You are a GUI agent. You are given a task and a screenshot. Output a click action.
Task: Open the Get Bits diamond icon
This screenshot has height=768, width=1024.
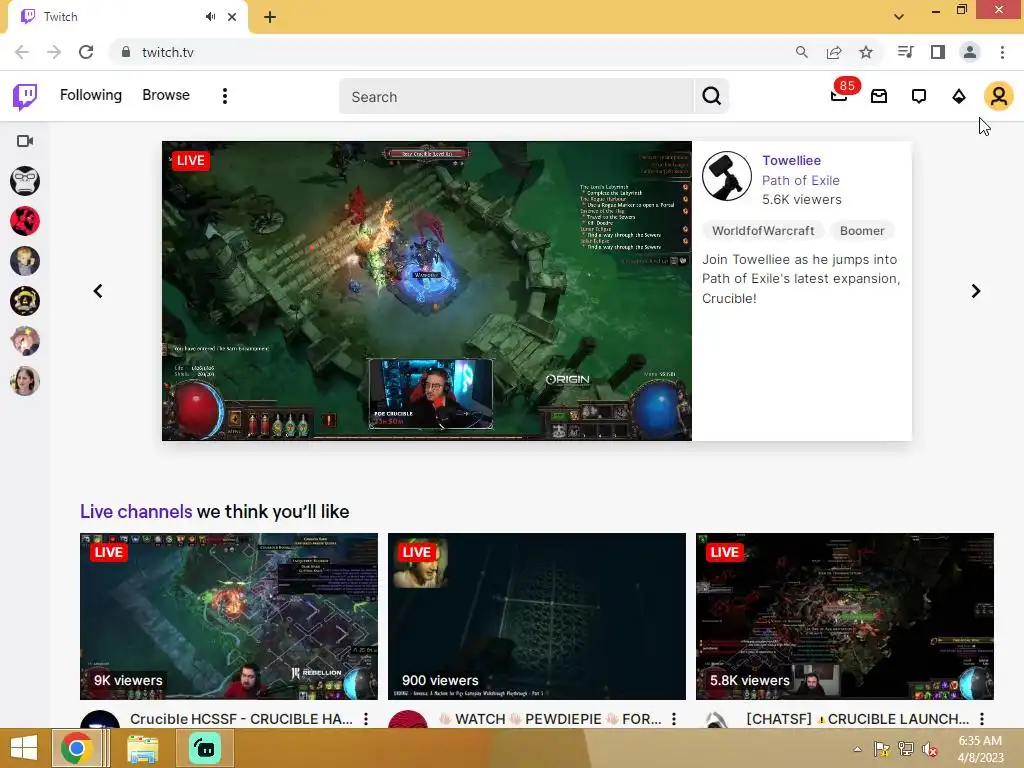click(959, 97)
